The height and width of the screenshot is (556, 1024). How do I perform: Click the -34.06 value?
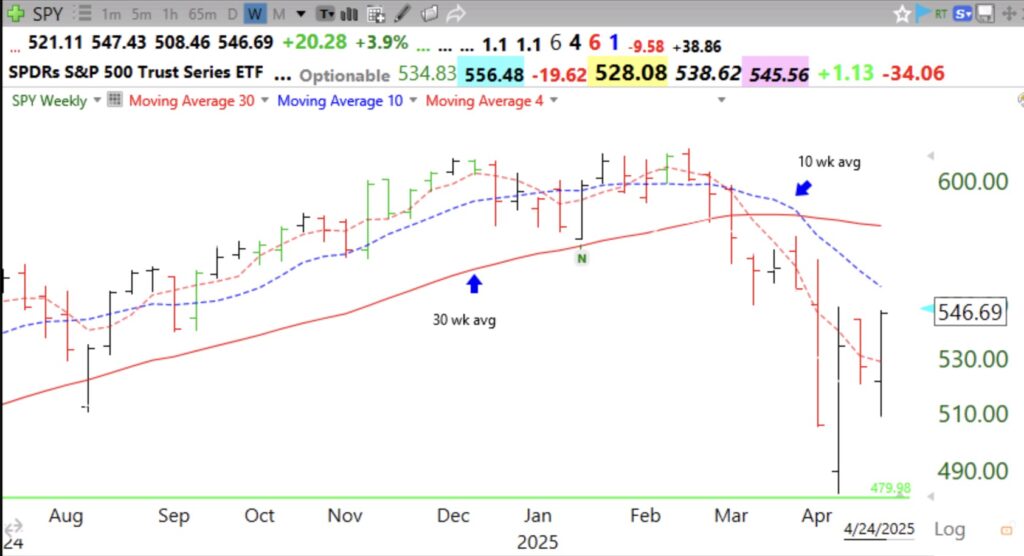coord(913,73)
